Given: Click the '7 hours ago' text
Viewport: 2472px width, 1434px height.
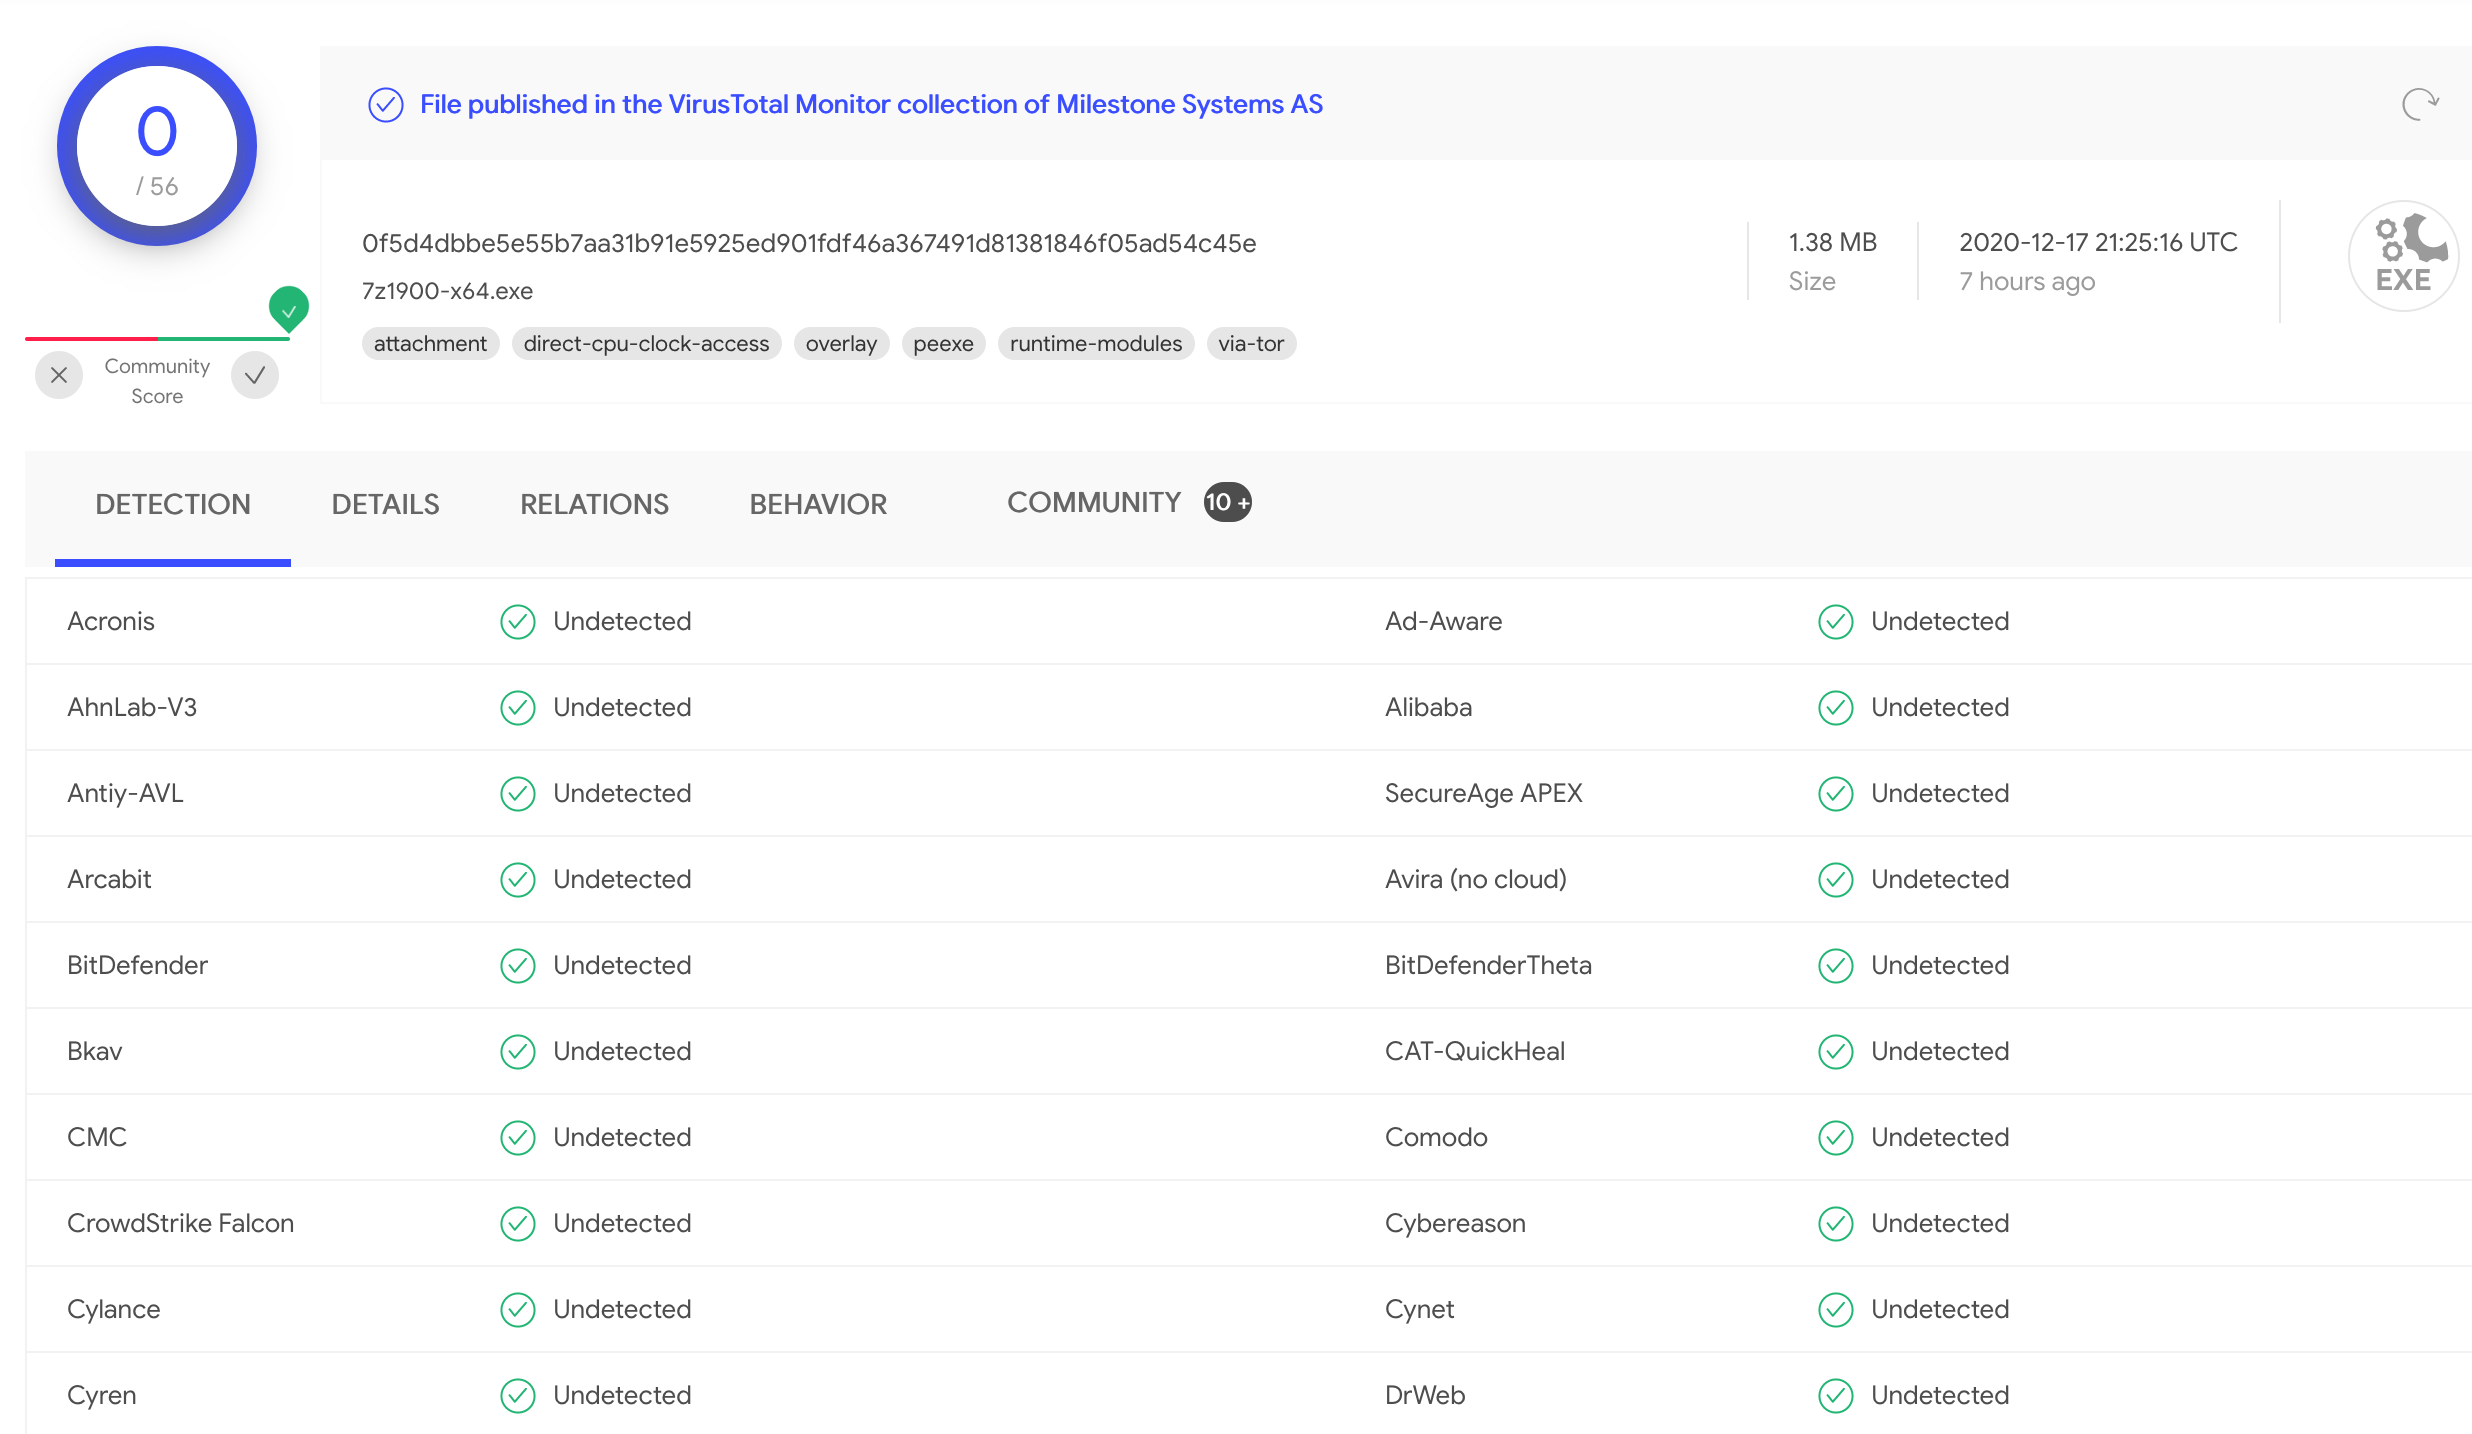Looking at the screenshot, I should click(2027, 282).
